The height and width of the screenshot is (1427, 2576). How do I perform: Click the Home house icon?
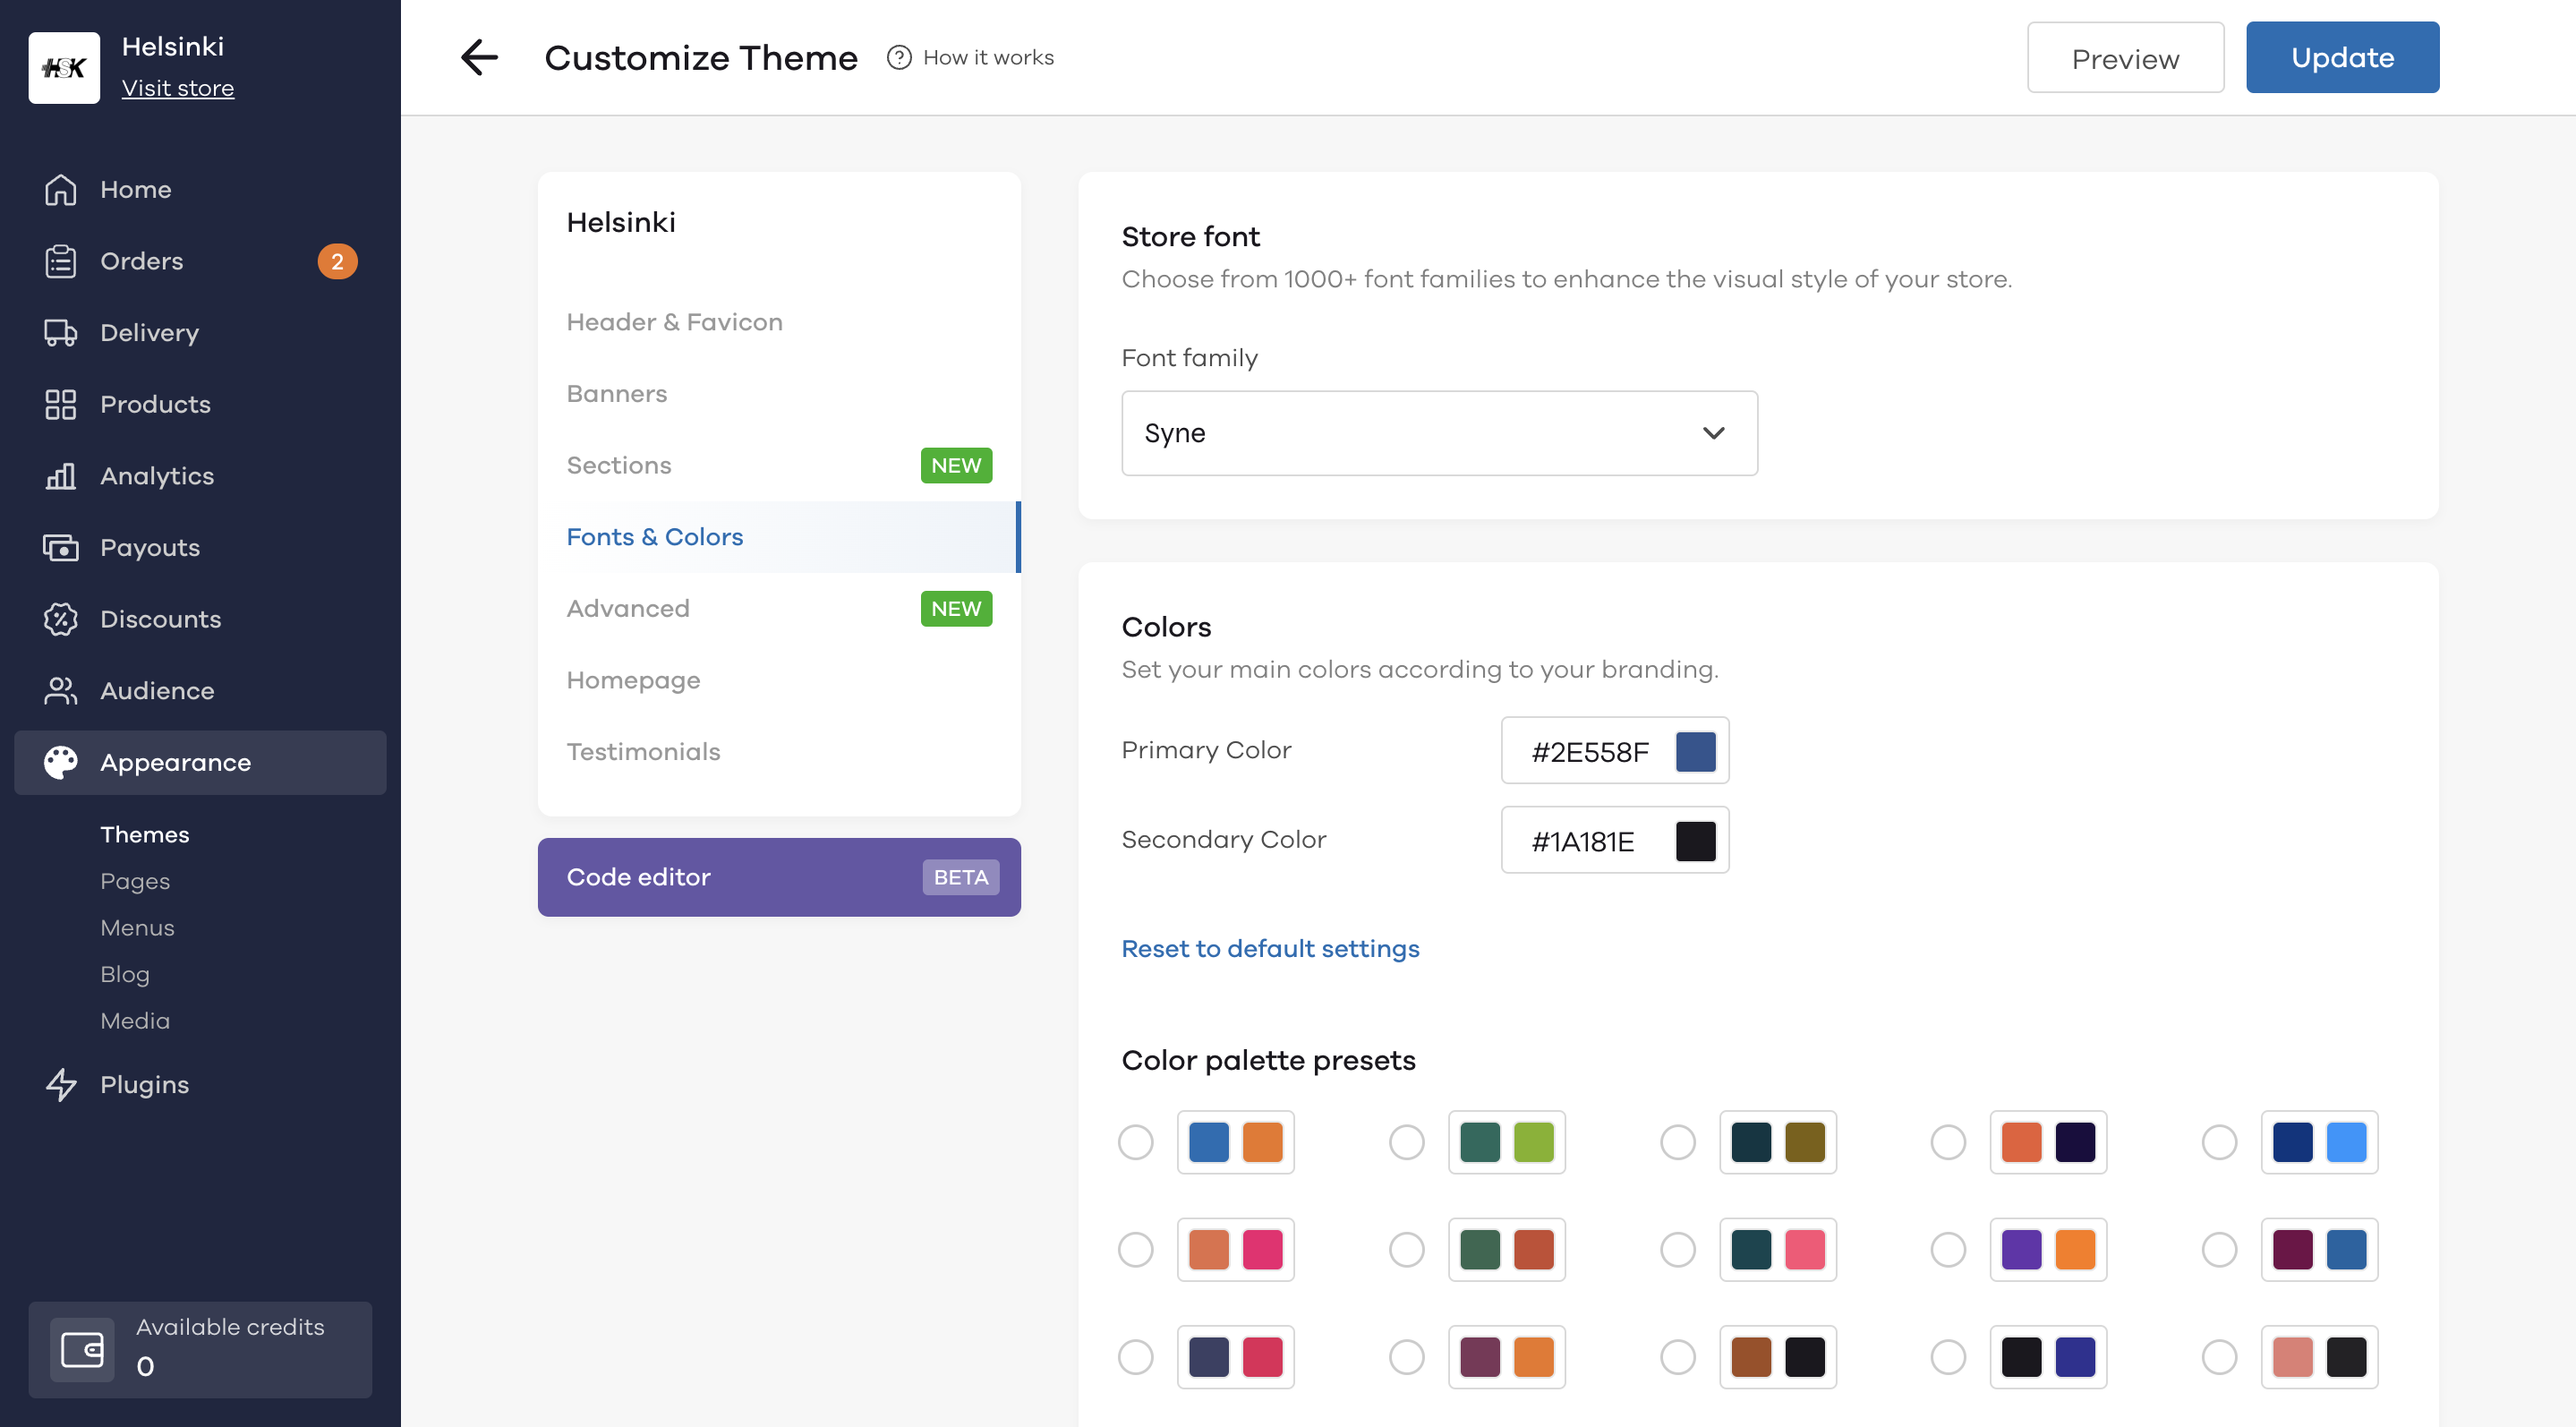pyautogui.click(x=61, y=189)
